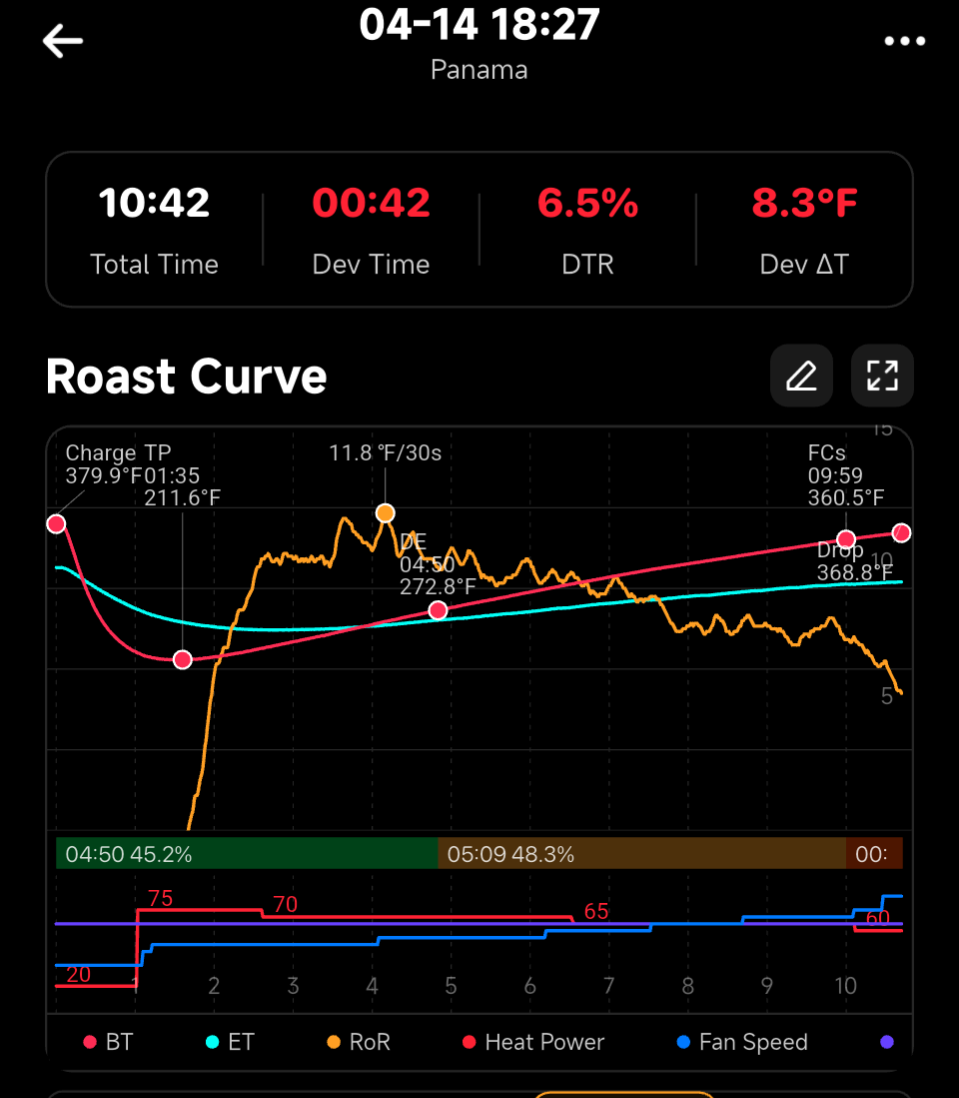Tap the heat power 65 label
Screen dimensions: 959x1098
pyautogui.click(x=596, y=911)
